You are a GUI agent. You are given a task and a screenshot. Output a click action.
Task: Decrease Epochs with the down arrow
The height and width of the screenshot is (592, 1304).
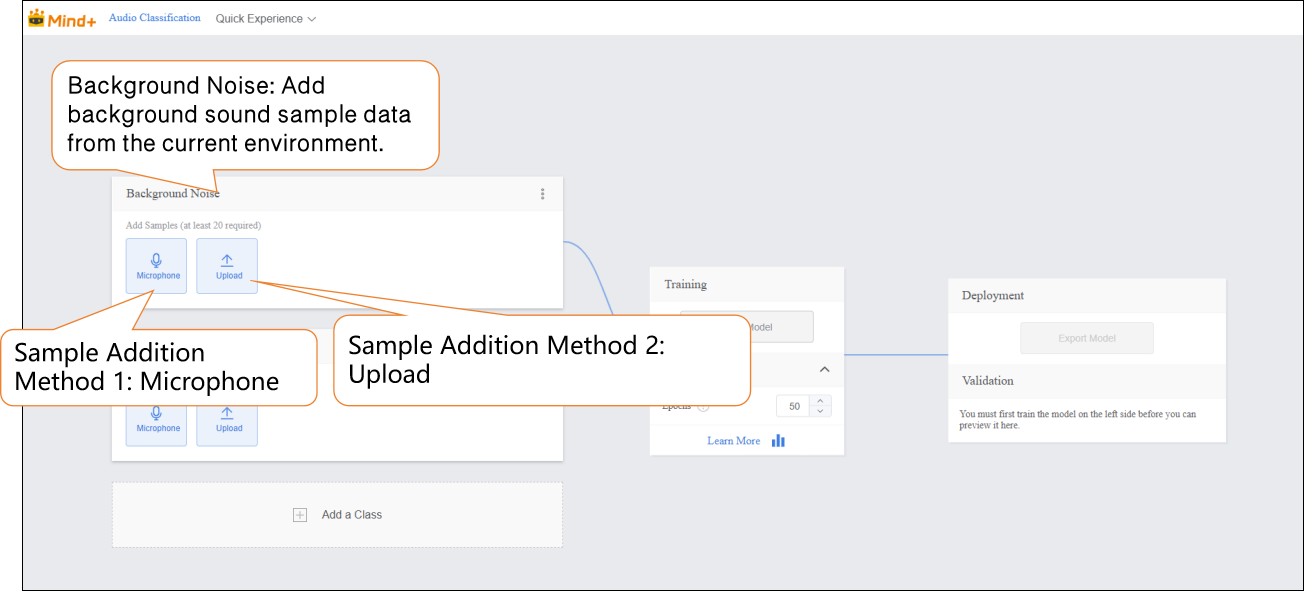[821, 411]
